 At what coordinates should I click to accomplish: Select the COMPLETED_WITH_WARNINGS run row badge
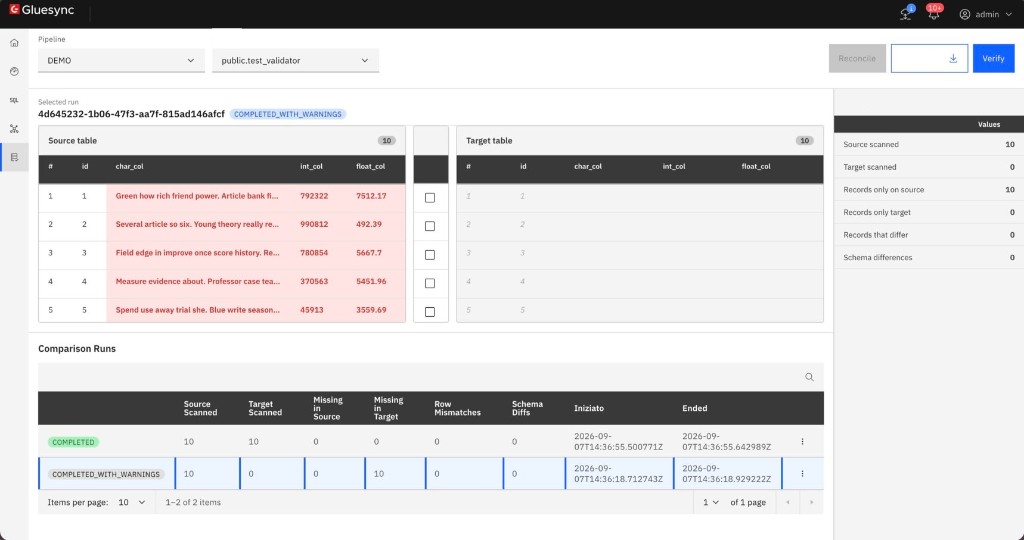pos(106,475)
